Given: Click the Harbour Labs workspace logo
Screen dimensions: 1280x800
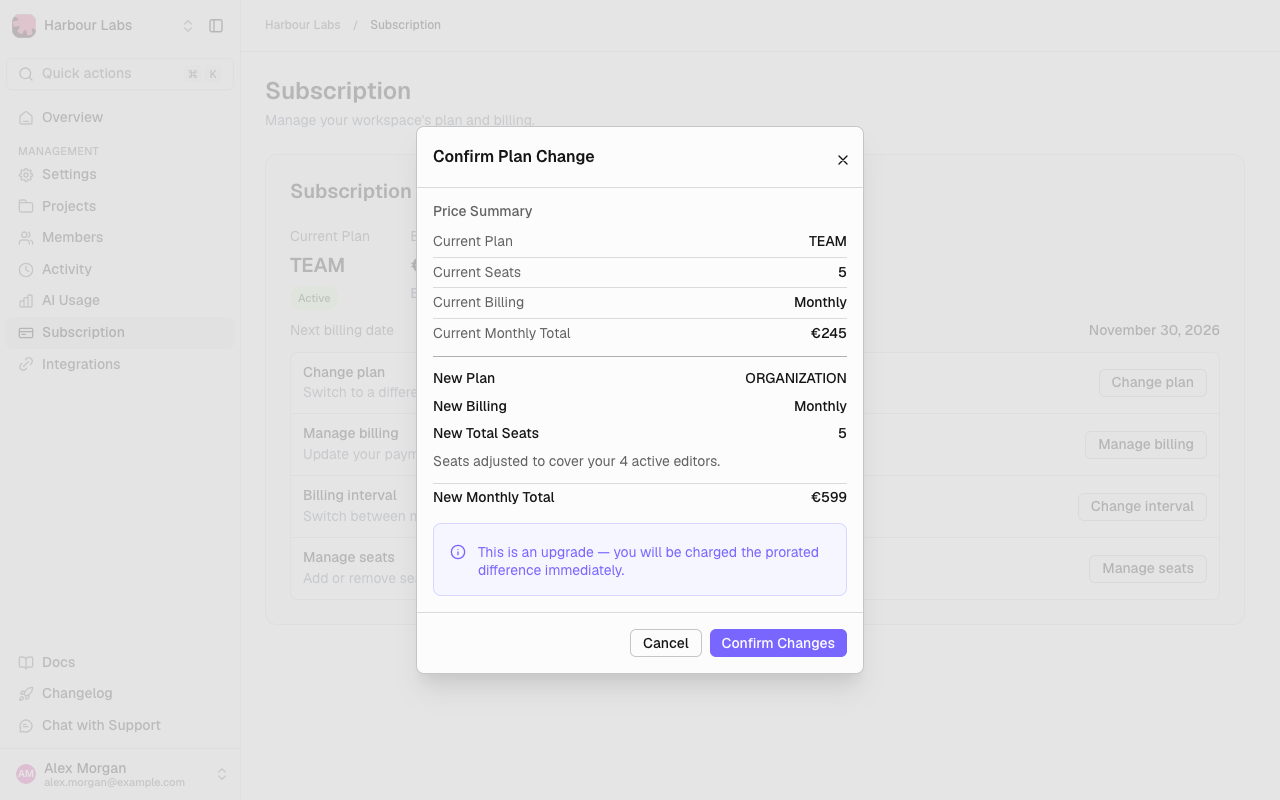Looking at the screenshot, I should click(x=24, y=26).
